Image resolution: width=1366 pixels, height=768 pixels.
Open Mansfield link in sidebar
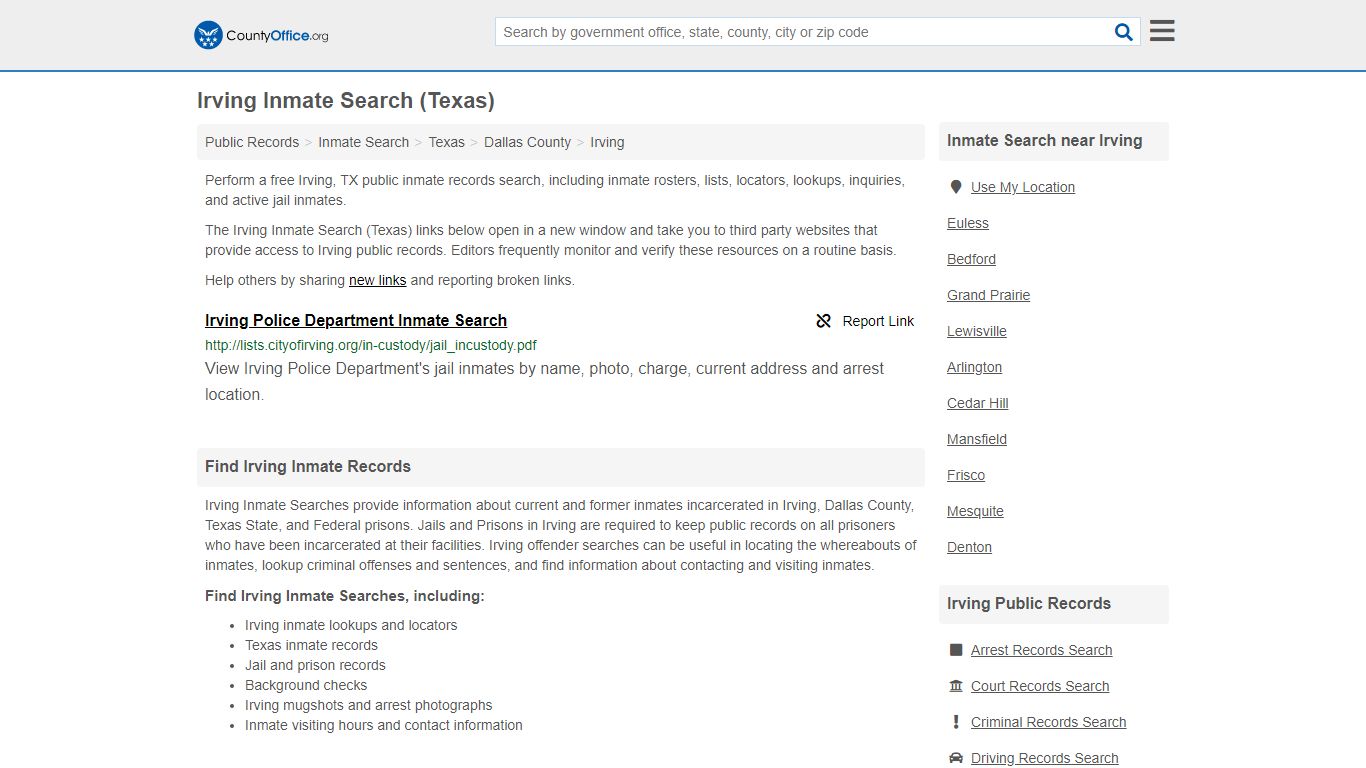tap(977, 439)
